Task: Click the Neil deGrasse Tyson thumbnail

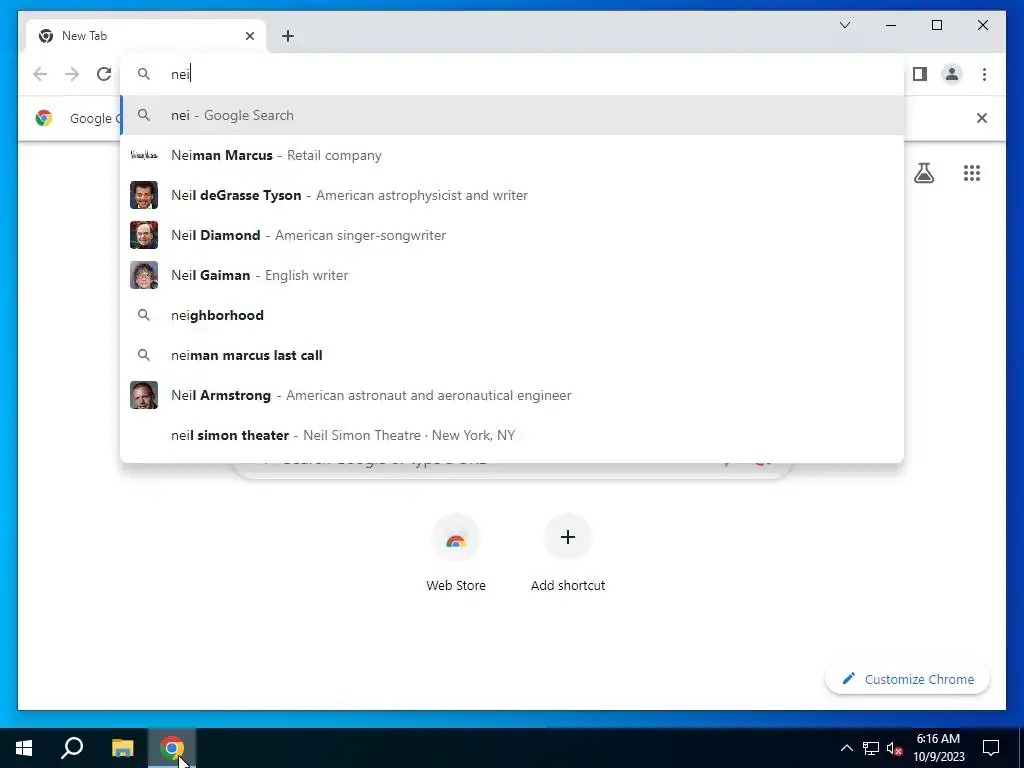Action: coord(144,195)
